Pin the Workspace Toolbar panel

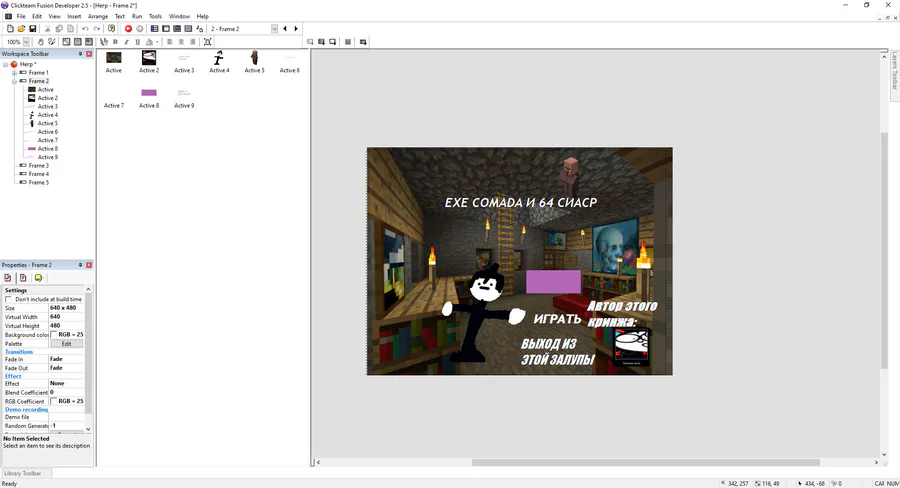pyautogui.click(x=80, y=53)
